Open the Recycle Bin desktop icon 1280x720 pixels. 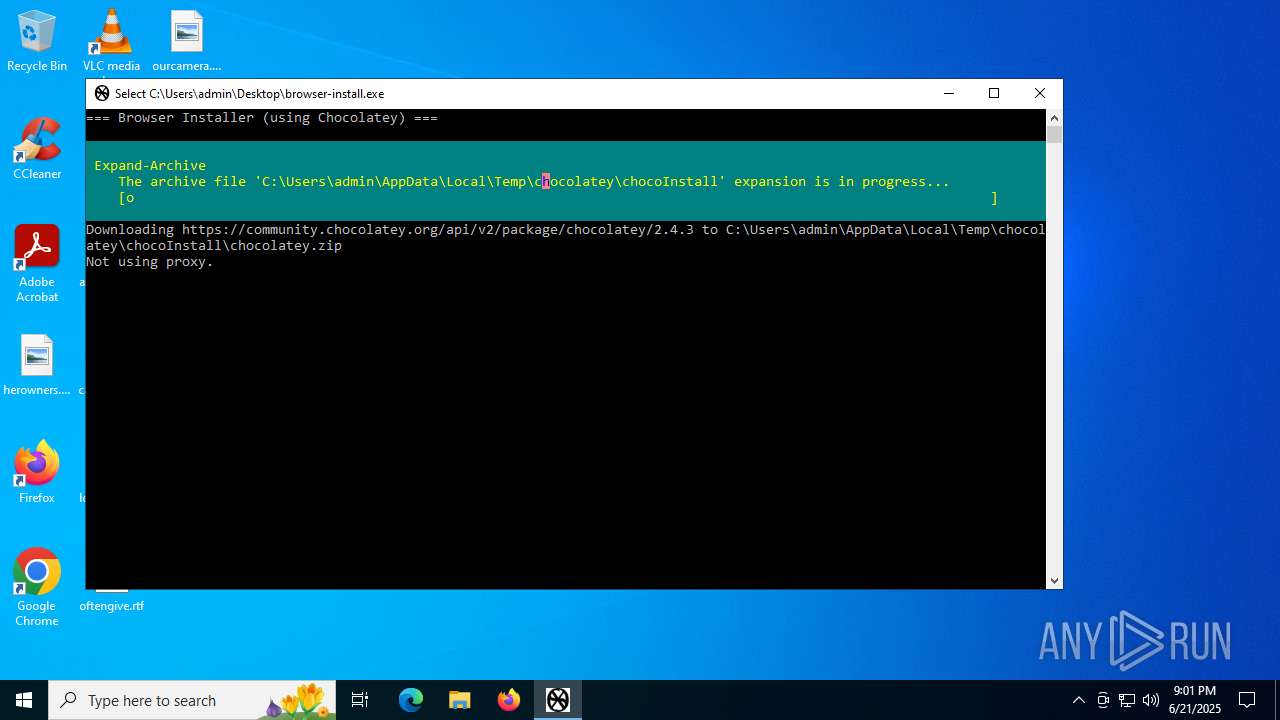[37, 42]
